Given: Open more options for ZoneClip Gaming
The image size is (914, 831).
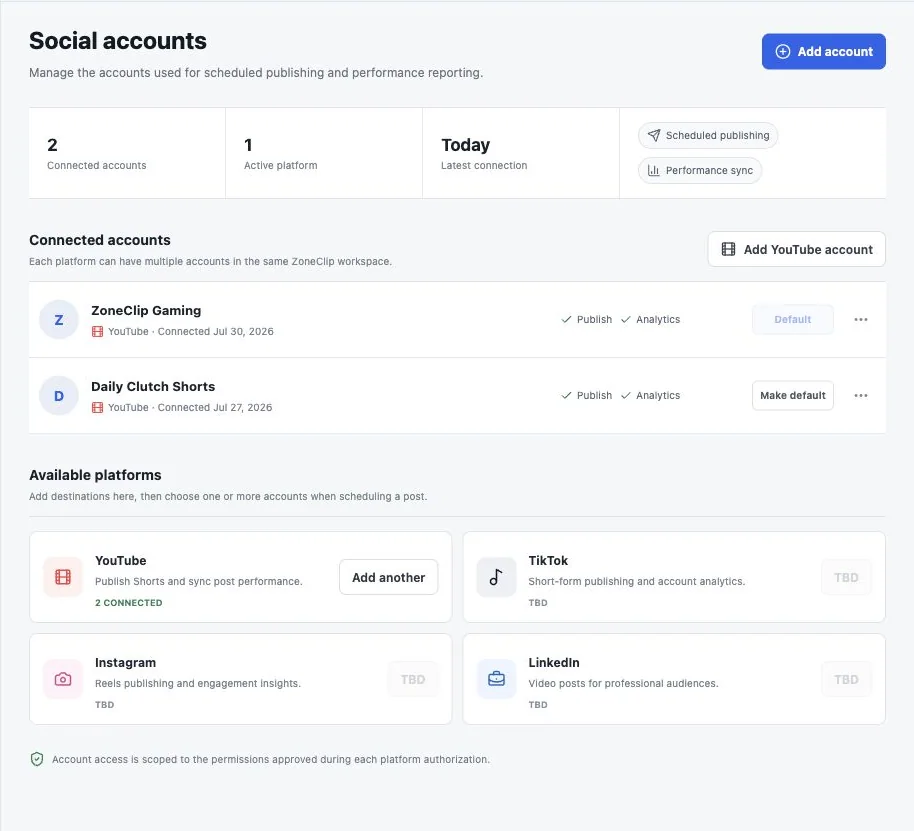Looking at the screenshot, I should coord(860,319).
